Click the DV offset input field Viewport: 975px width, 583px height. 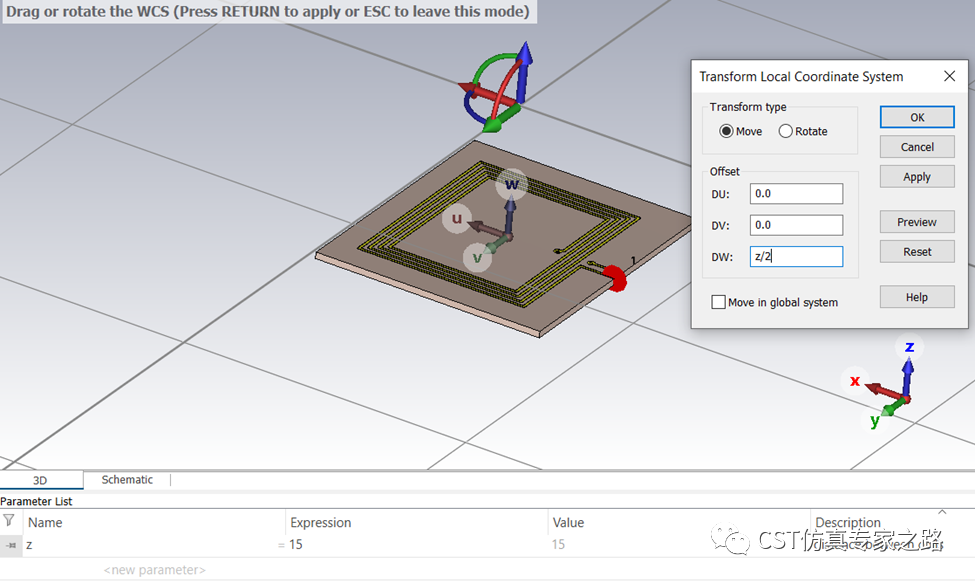(797, 225)
